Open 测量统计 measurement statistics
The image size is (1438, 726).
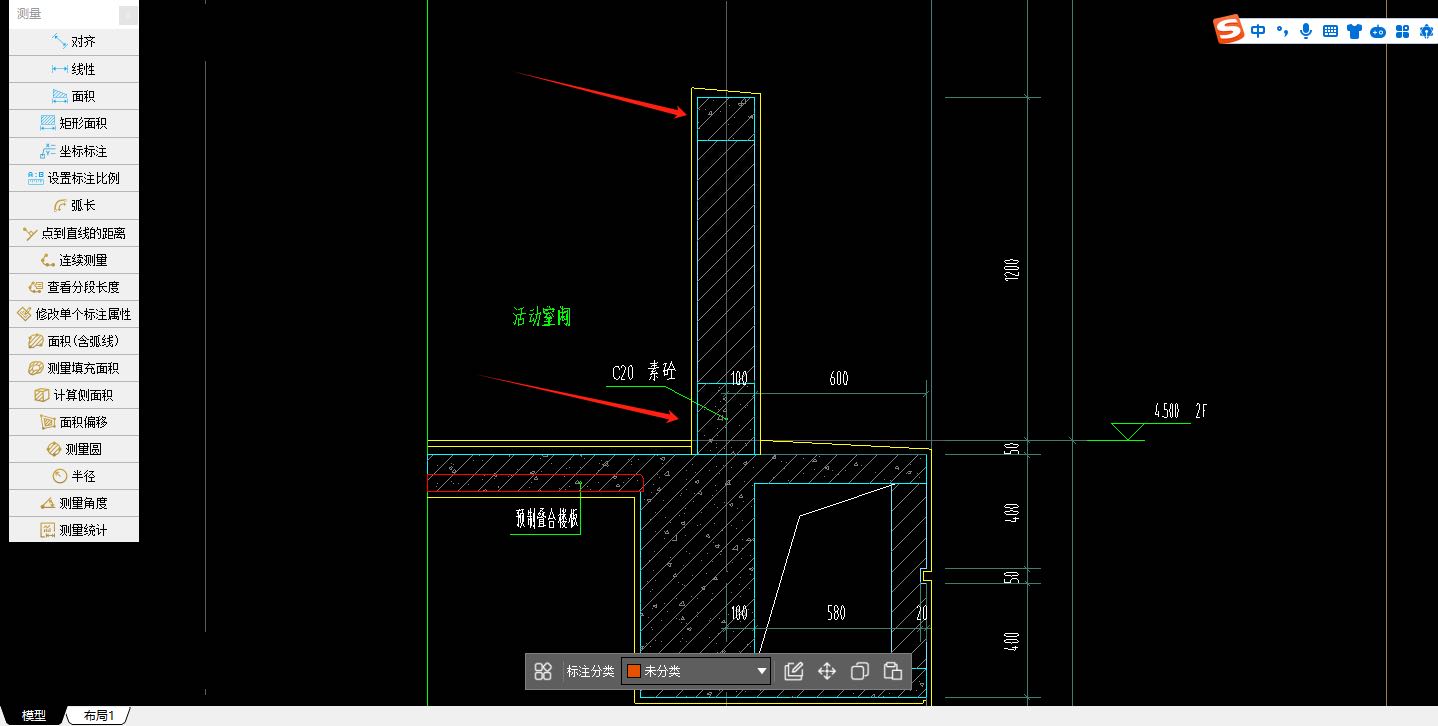74,530
